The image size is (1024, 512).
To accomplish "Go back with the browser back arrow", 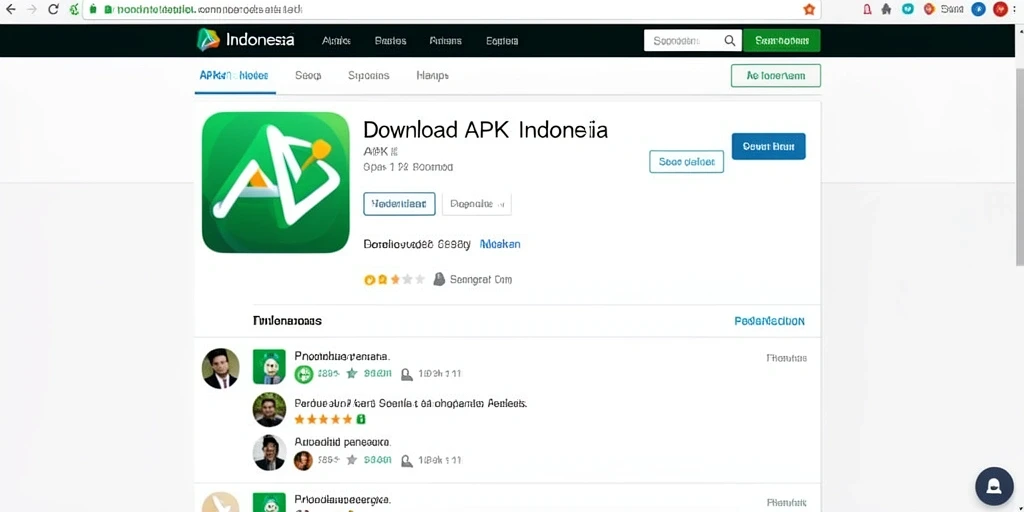I will point(10,10).
